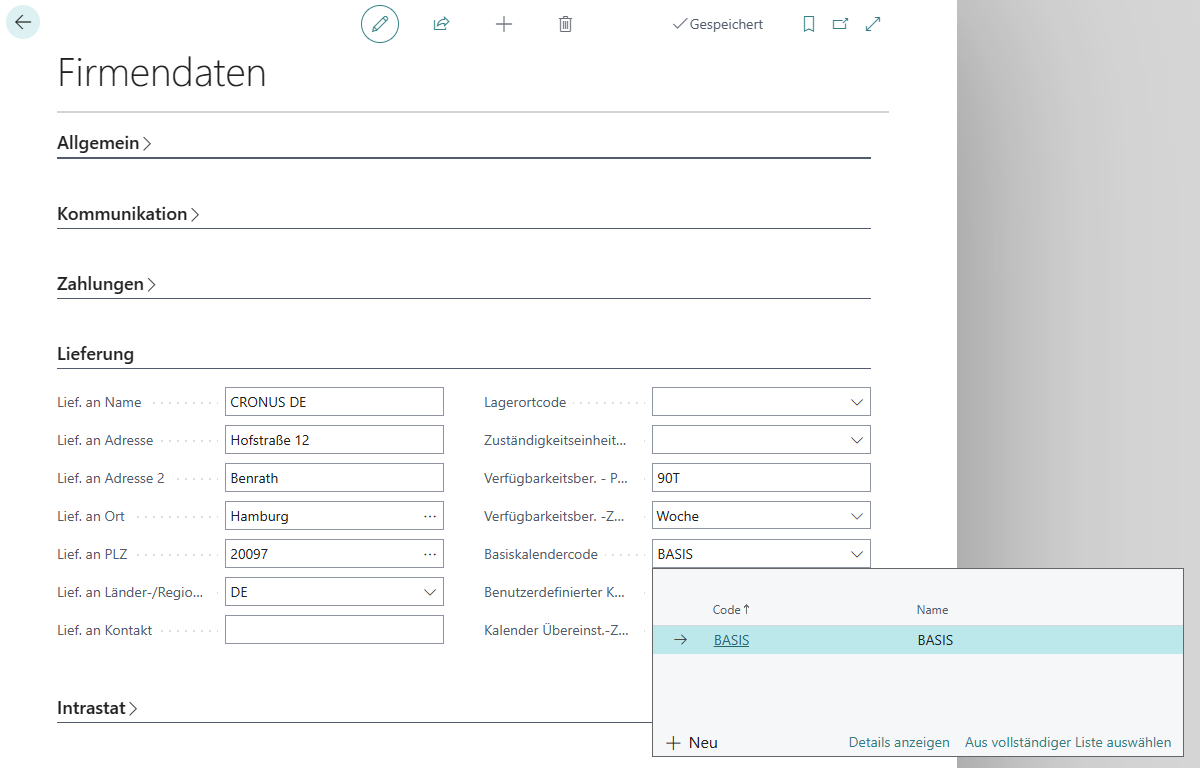
Task: Open page in new window icon
Action: (840, 24)
